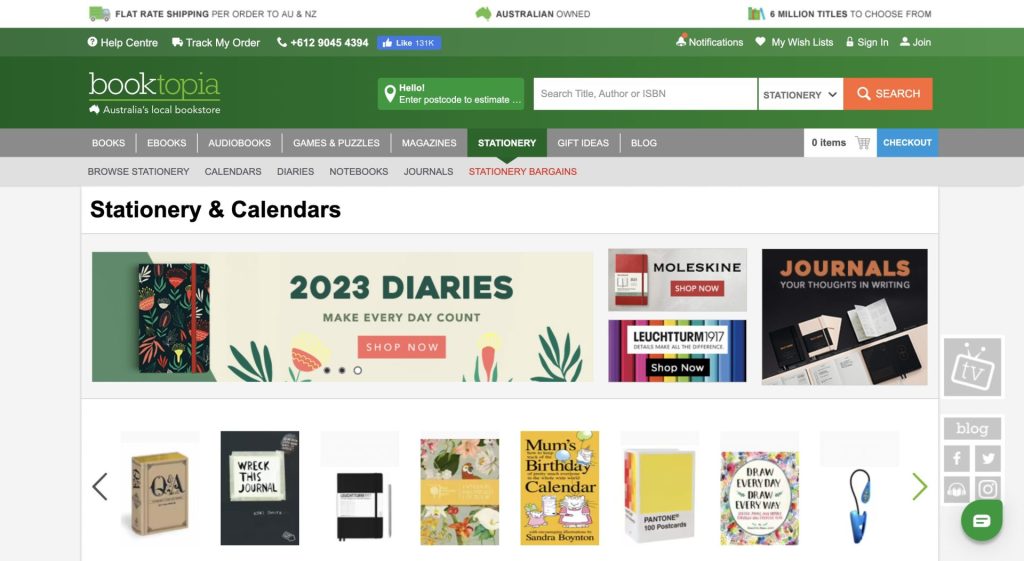Screen dimensions: 1024x561
Task: Show previous products with left arrow
Action: click(x=100, y=487)
